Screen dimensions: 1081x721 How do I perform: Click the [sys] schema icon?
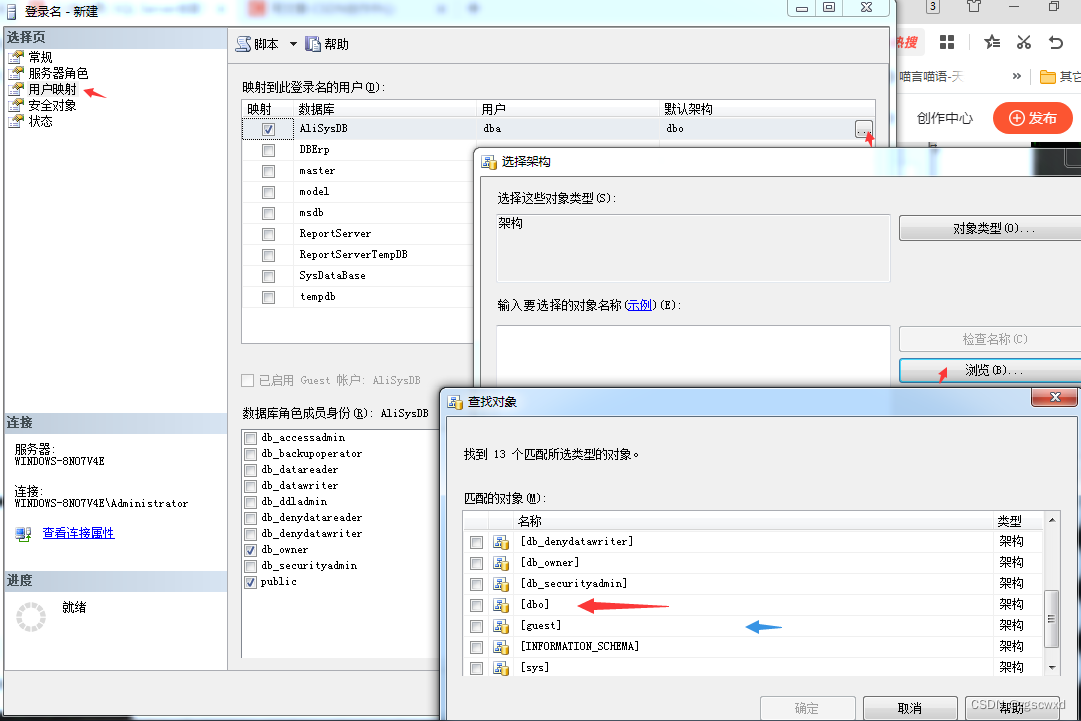pos(501,668)
